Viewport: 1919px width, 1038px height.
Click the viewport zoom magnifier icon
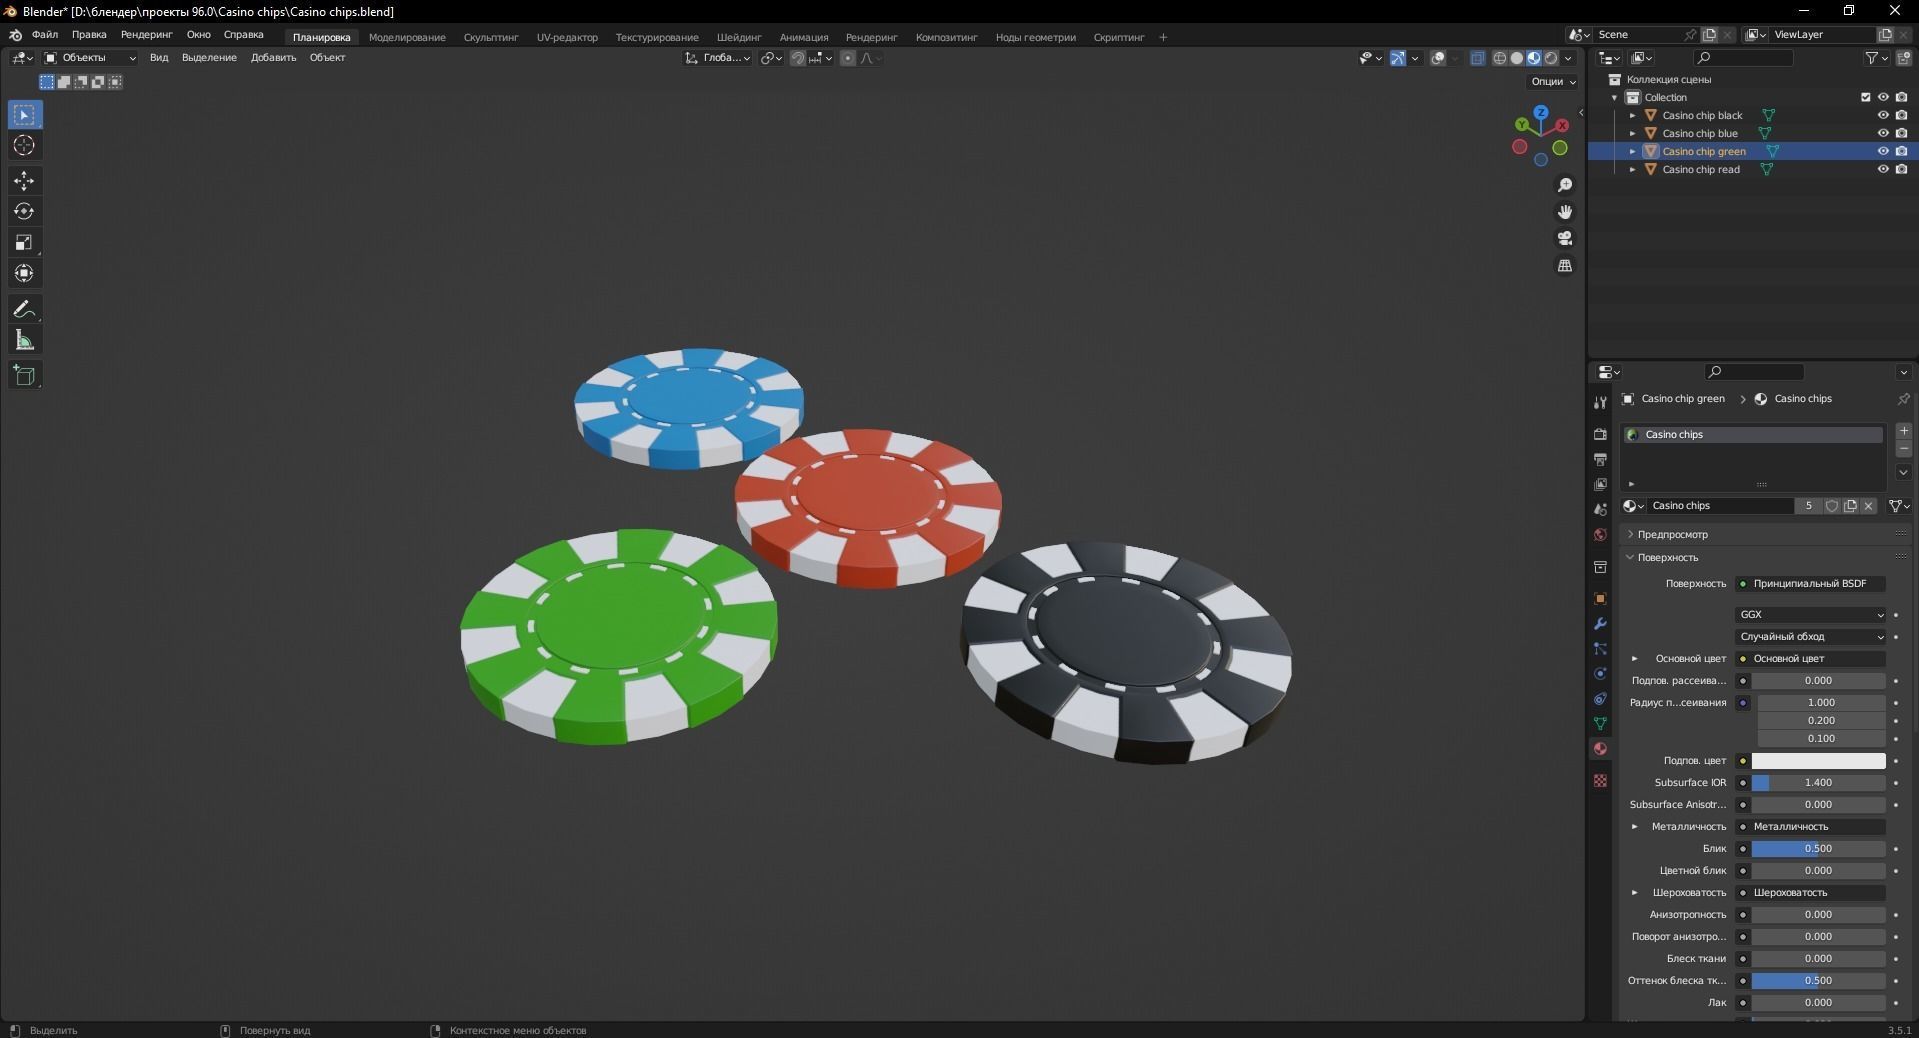[1565, 186]
